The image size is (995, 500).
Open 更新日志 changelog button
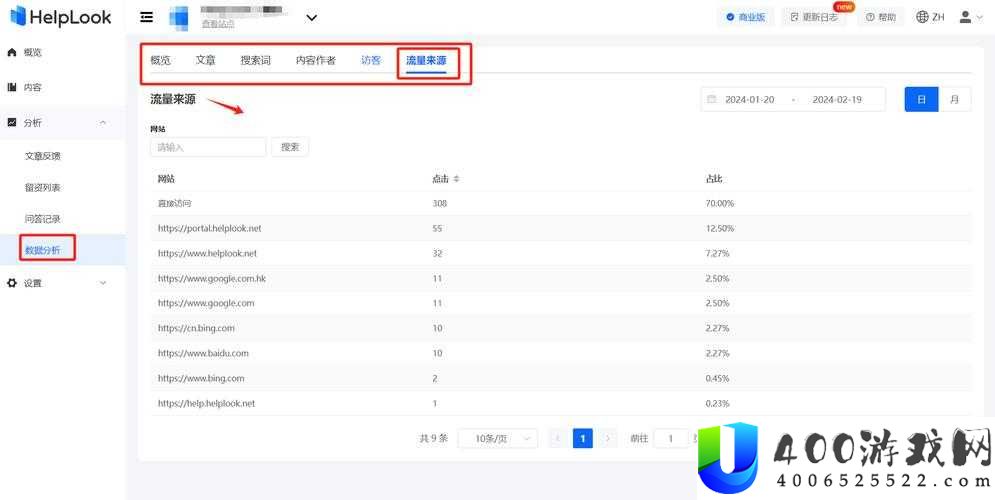point(814,17)
